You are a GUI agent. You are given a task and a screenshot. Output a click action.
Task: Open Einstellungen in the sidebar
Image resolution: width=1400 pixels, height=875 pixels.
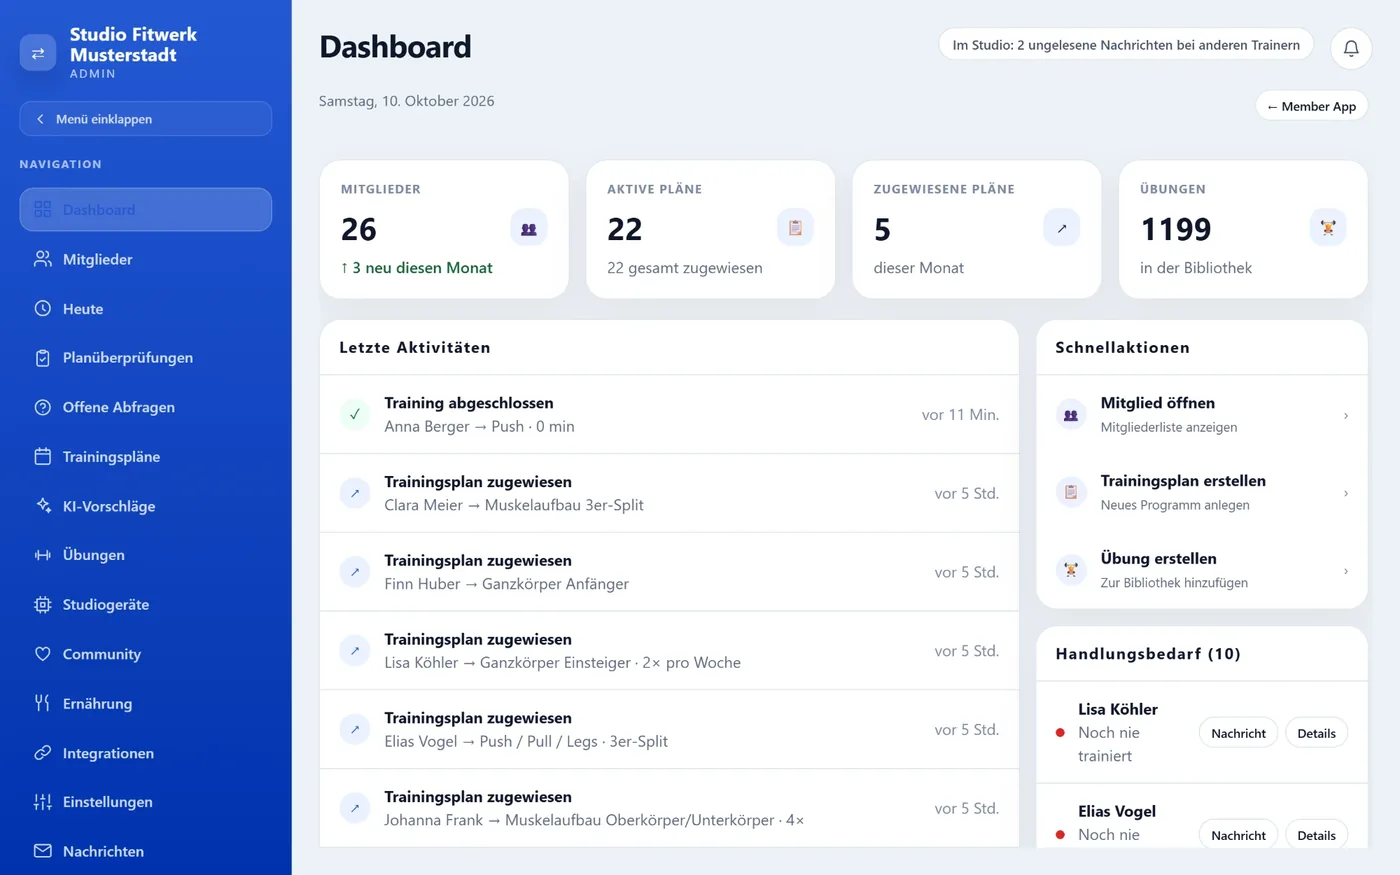(146, 802)
